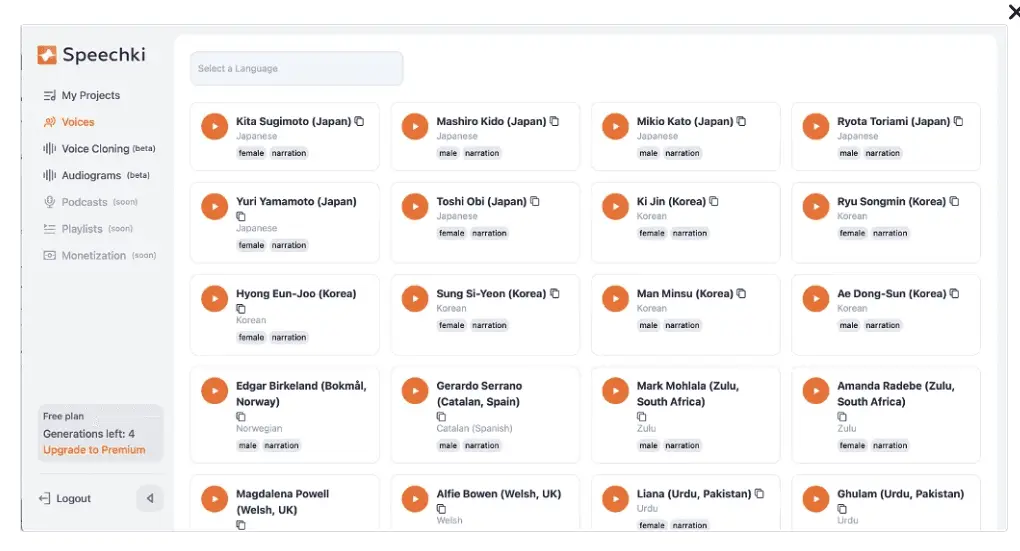This screenshot has width=1020, height=551.
Task: Play Gerardo Serrano Catalan voice sample
Action: tap(414, 391)
